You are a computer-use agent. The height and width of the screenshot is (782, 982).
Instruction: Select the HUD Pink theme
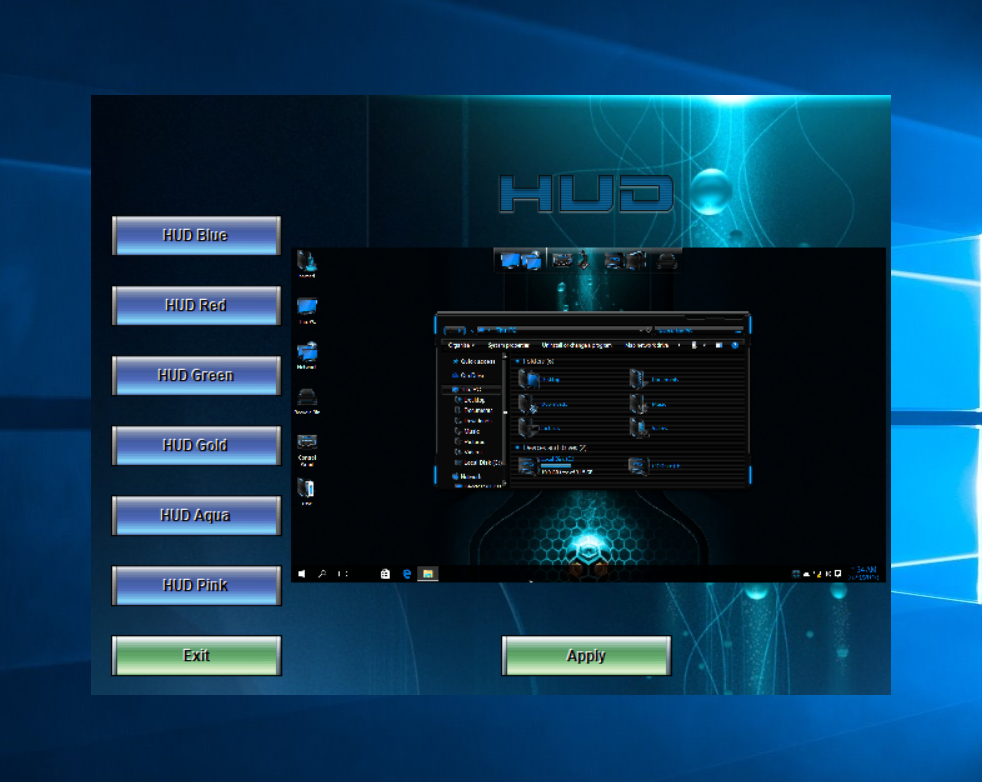196,586
